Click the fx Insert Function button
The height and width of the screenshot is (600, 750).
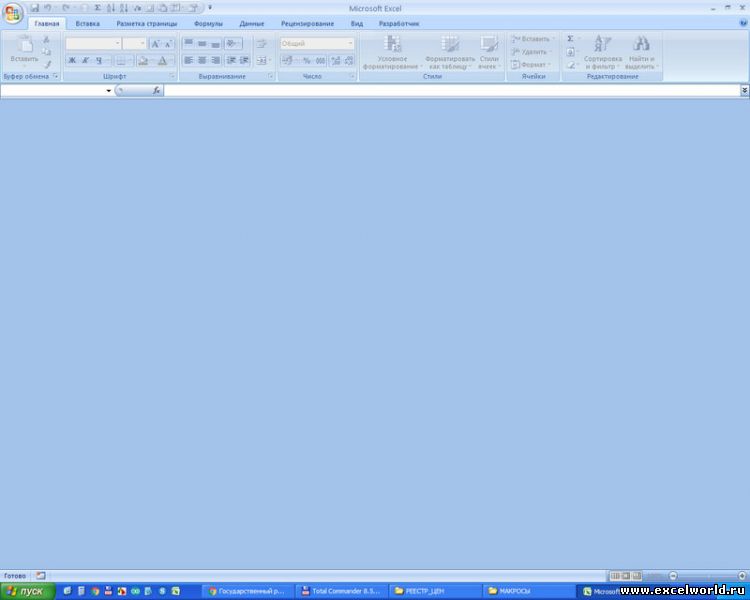tap(156, 90)
